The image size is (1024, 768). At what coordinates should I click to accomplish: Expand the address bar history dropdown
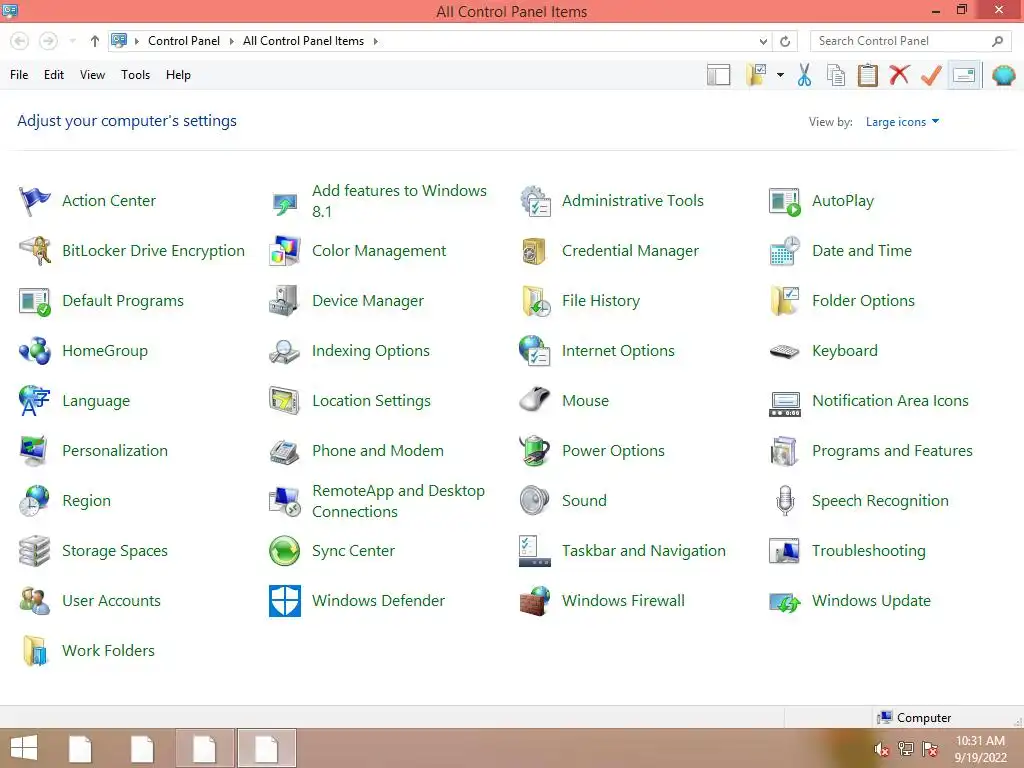pos(763,41)
